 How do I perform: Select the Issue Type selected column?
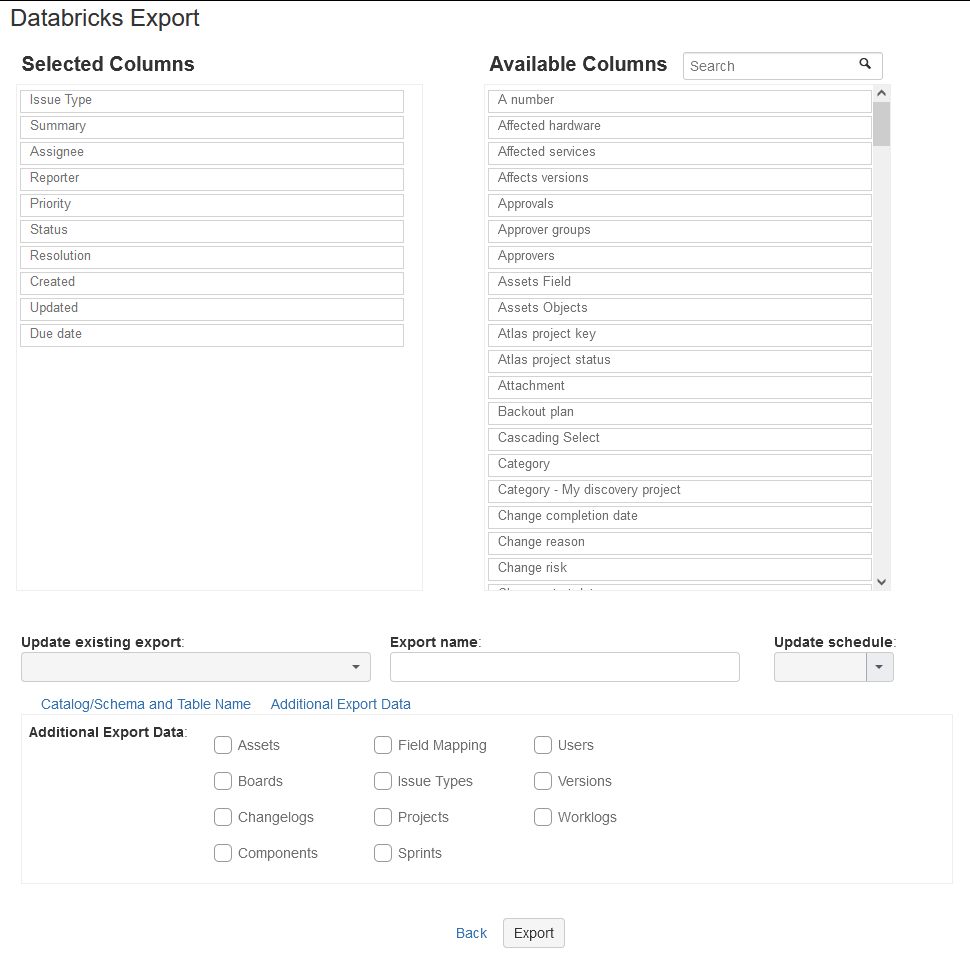212,101
